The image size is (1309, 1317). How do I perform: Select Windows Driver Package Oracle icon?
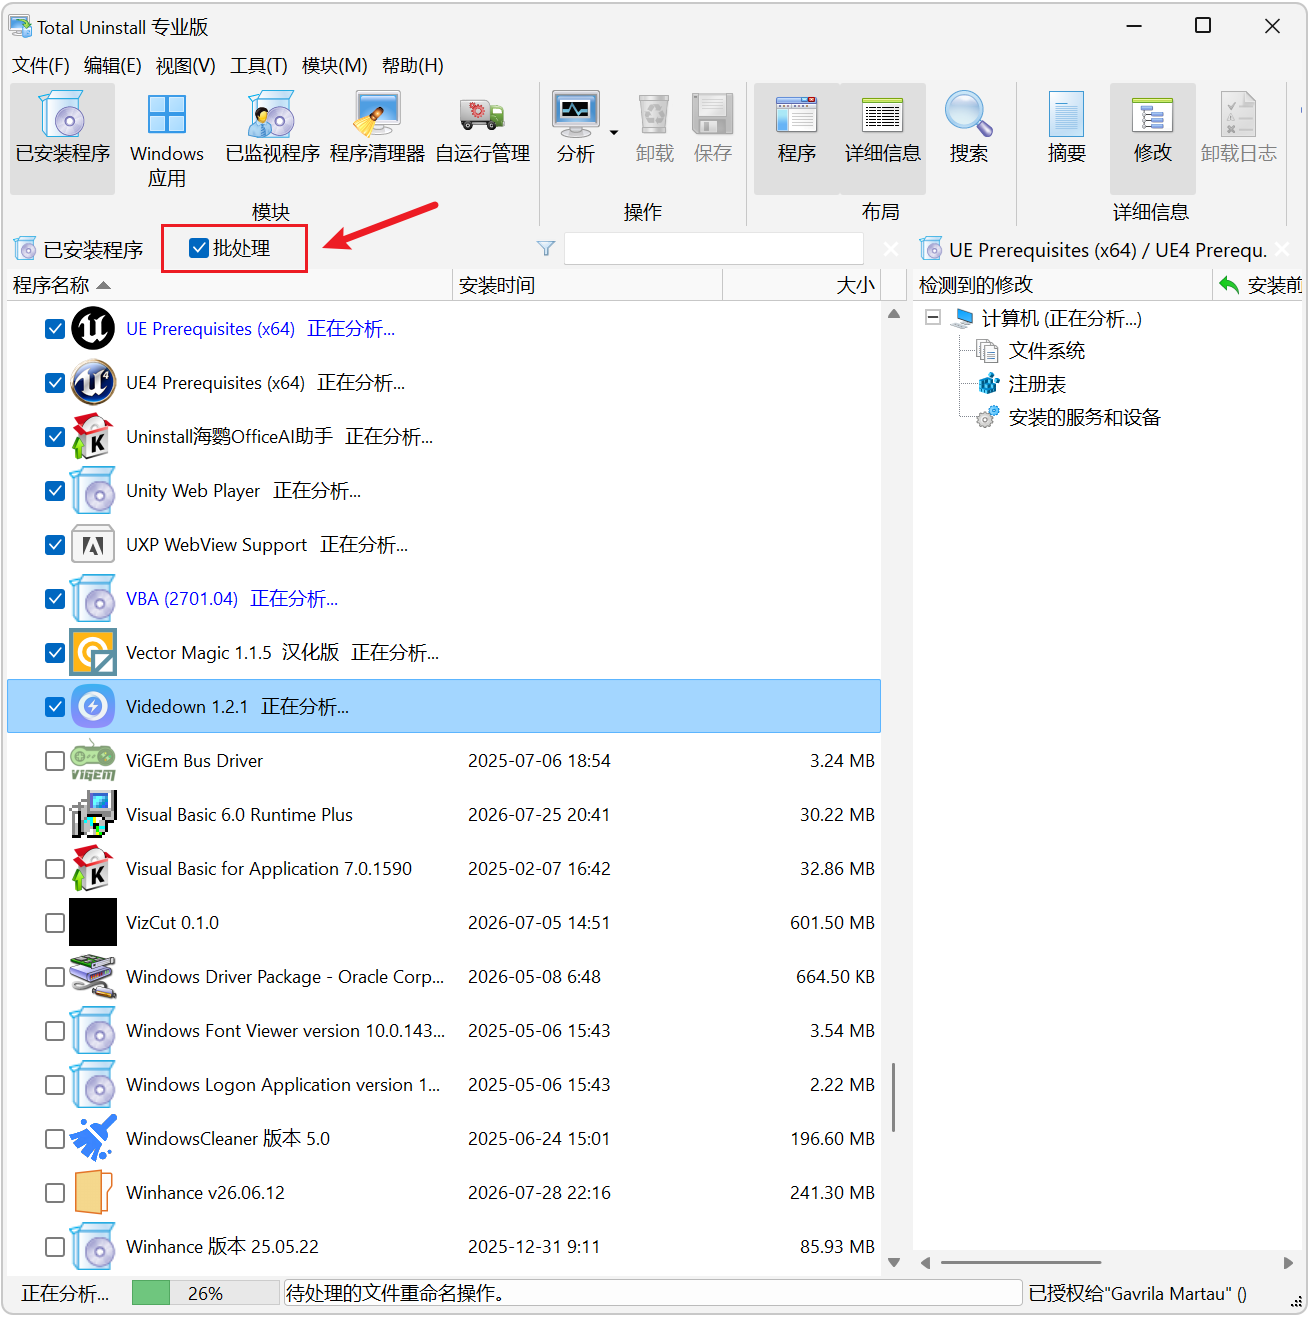pyautogui.click(x=93, y=977)
